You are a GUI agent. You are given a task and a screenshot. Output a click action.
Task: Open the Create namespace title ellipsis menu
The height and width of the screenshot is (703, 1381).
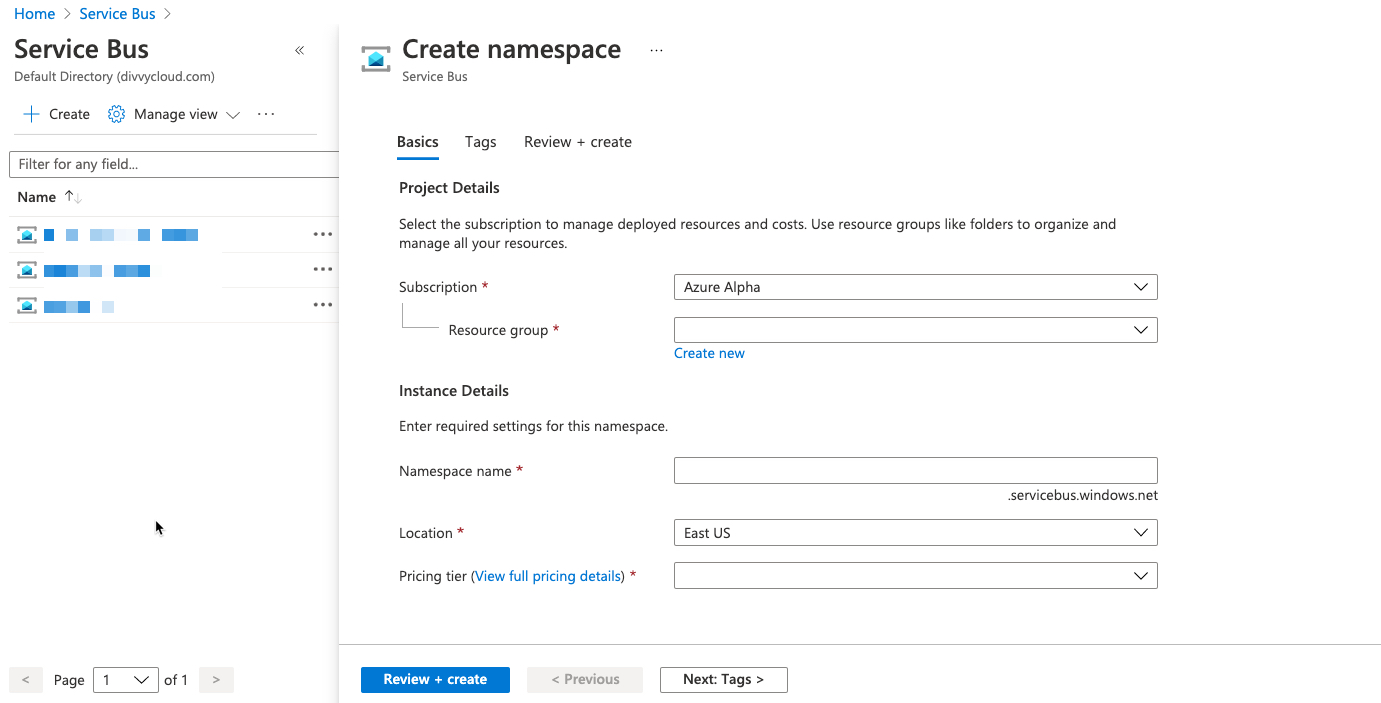click(x=656, y=50)
